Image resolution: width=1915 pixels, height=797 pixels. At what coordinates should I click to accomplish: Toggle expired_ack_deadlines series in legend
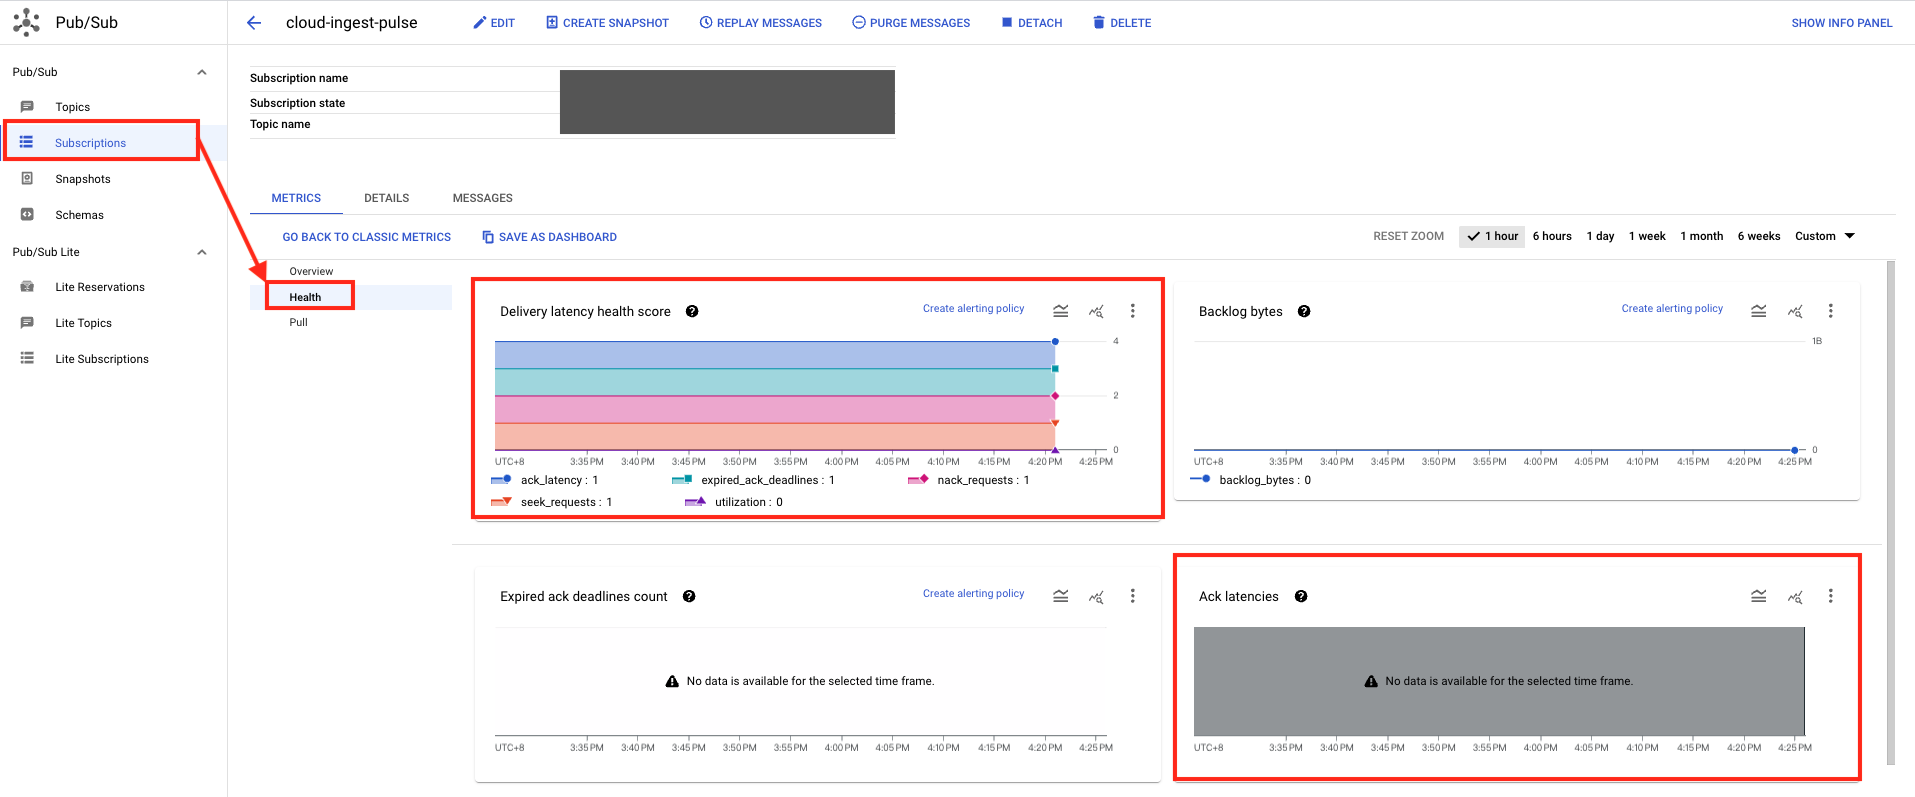(x=753, y=480)
